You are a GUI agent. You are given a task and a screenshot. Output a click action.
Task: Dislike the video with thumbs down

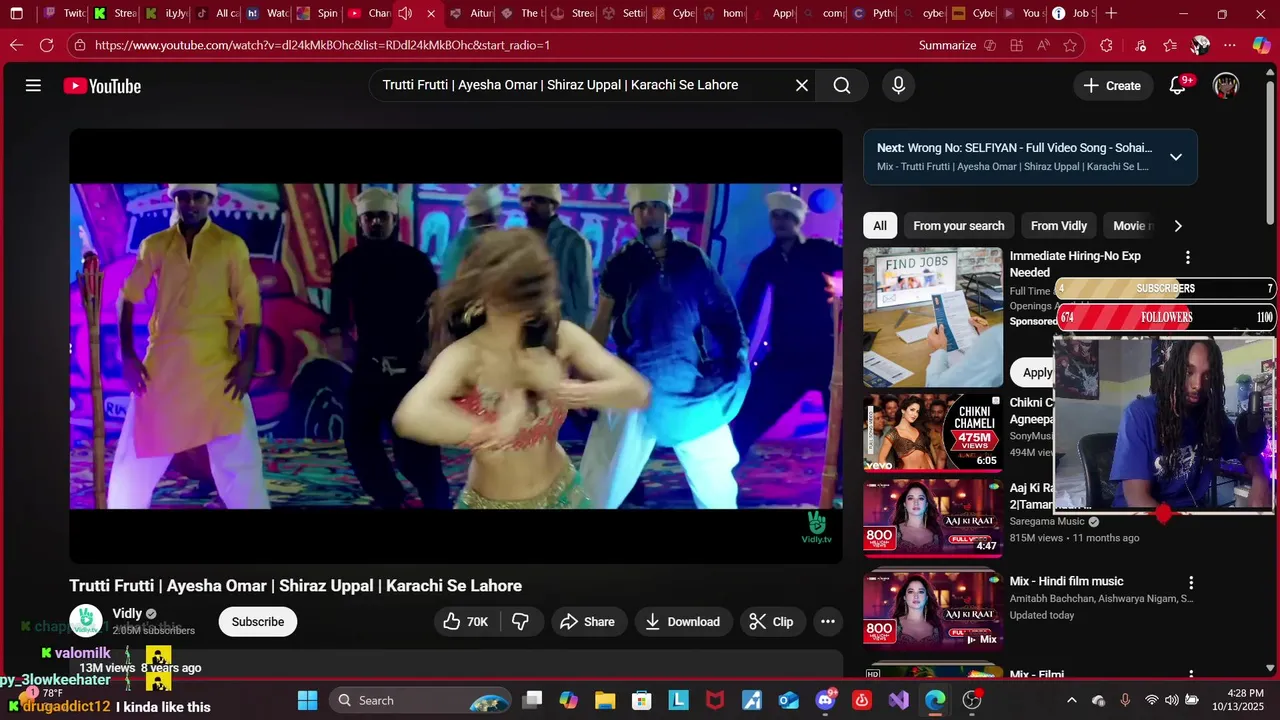pyautogui.click(x=520, y=621)
